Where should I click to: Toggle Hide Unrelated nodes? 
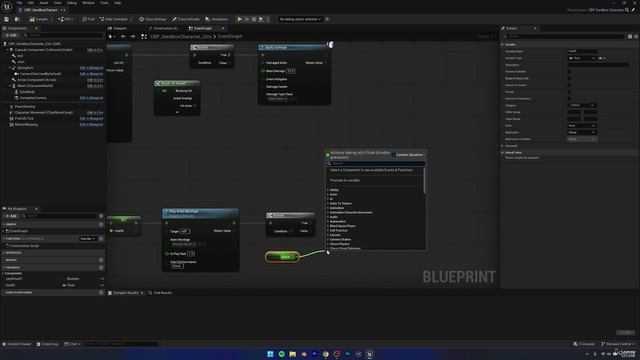click(x=113, y=19)
